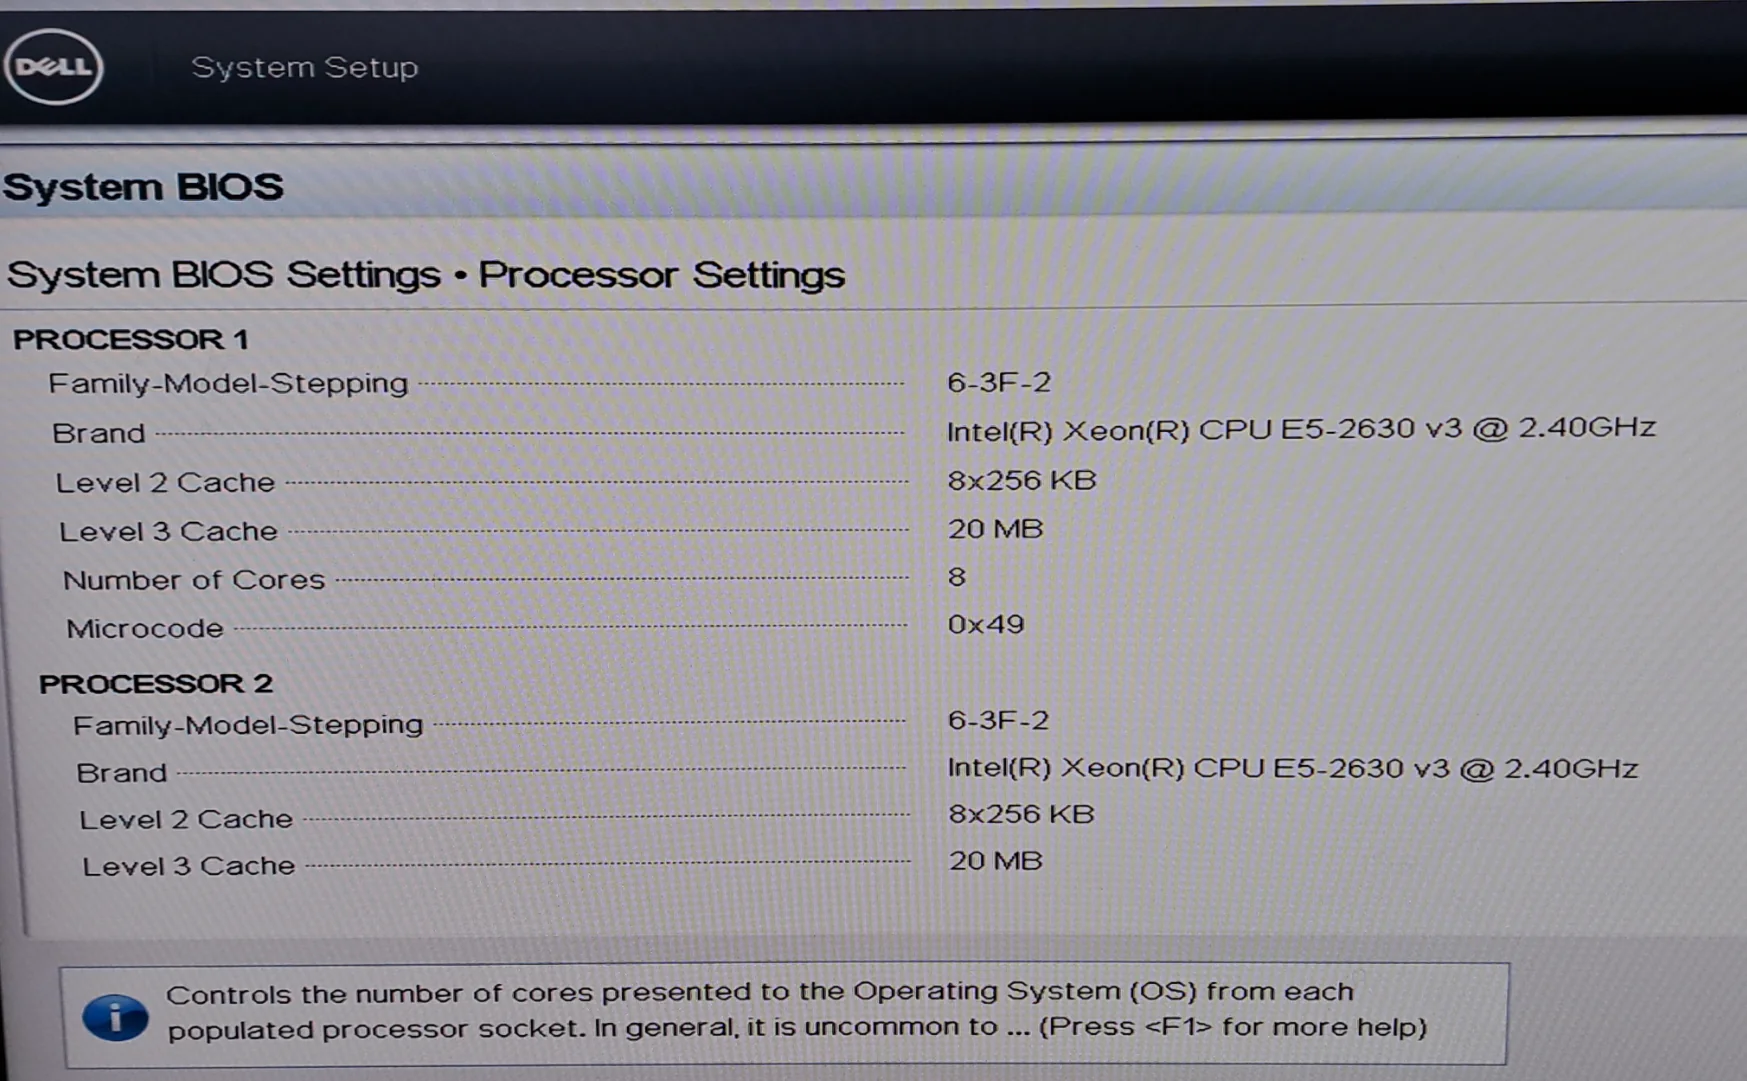Select the Microcode label
The width and height of the screenshot is (1747, 1081).
tap(145, 628)
